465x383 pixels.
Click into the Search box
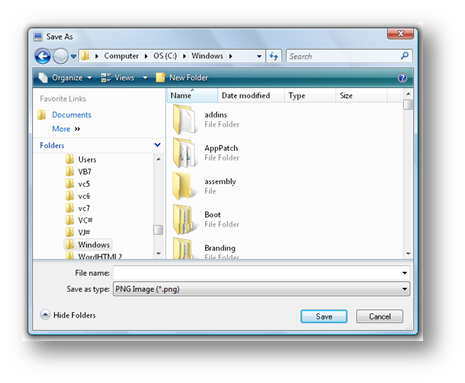pos(343,56)
